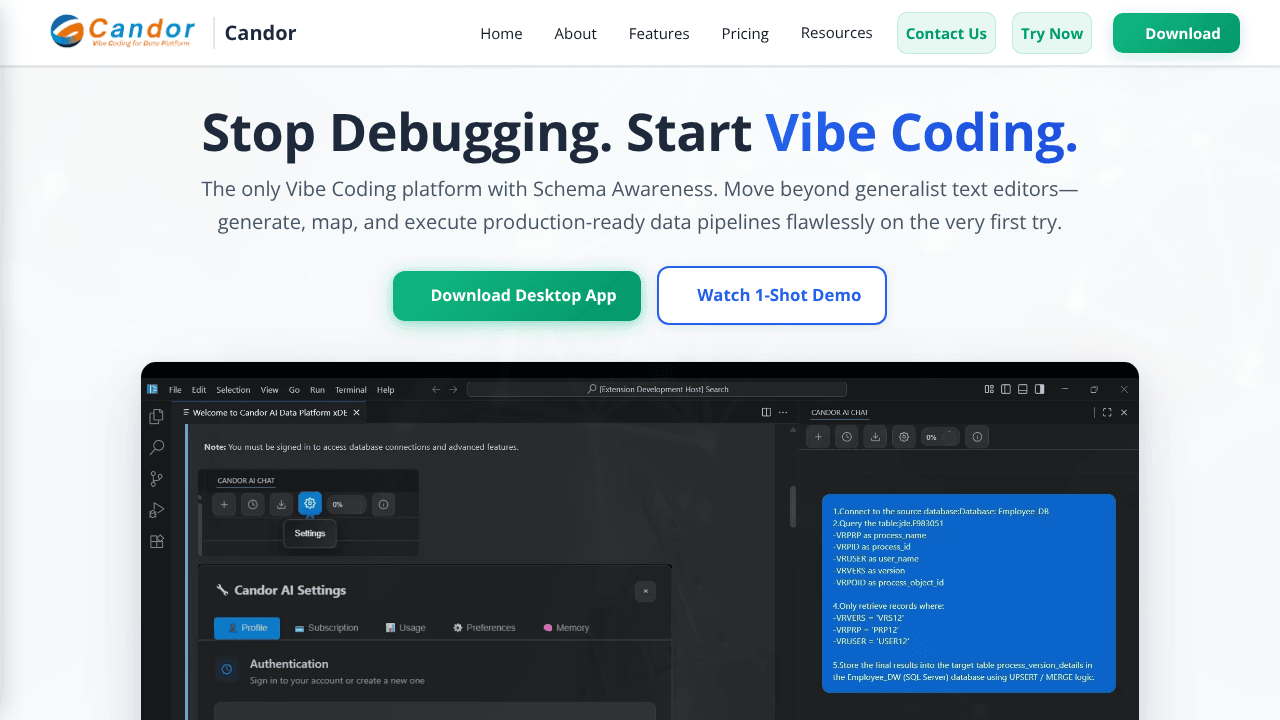This screenshot has width=1280, height=720.
Task: Open the Go menu in the editor
Action: 294,390
